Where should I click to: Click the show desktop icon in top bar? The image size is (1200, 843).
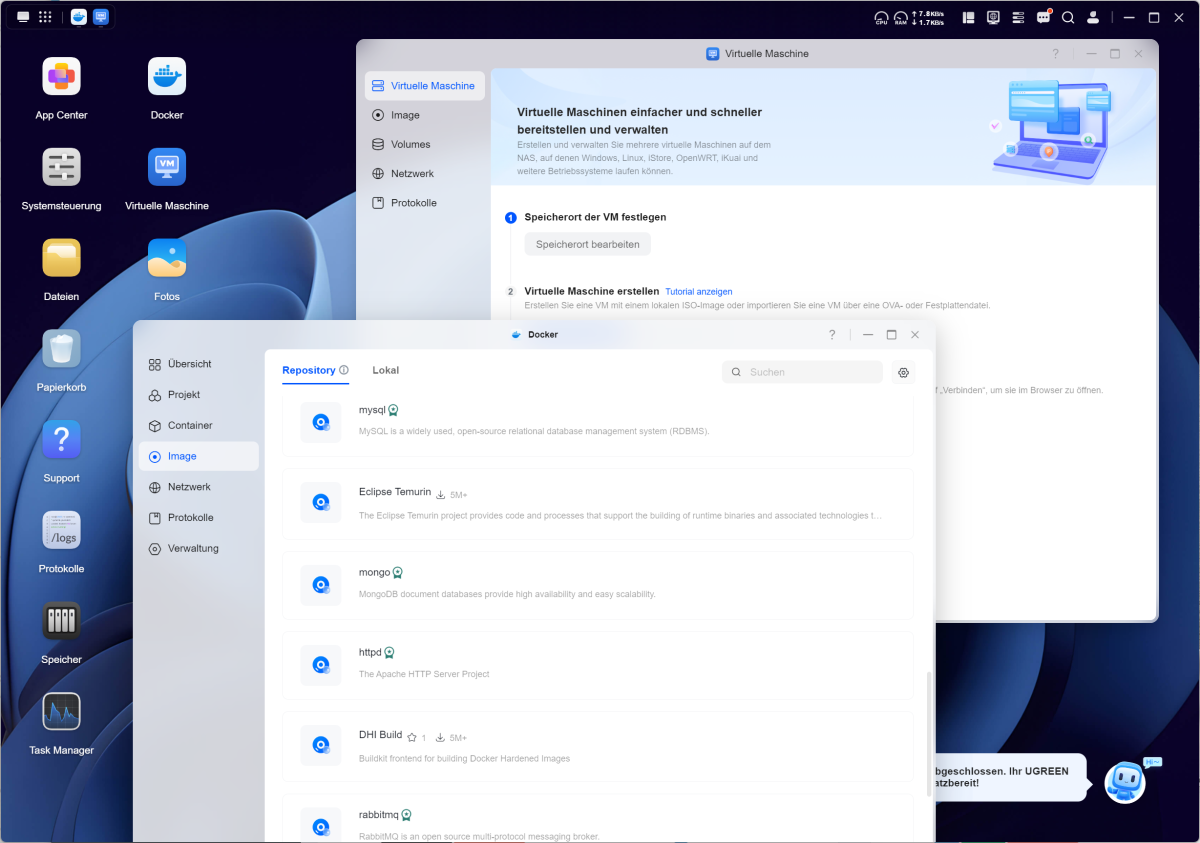click(23, 17)
